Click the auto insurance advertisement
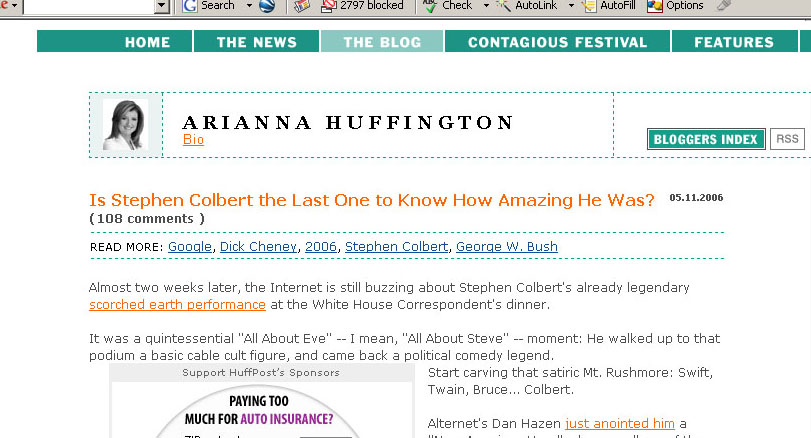This screenshot has height=438, width=811. [261, 411]
